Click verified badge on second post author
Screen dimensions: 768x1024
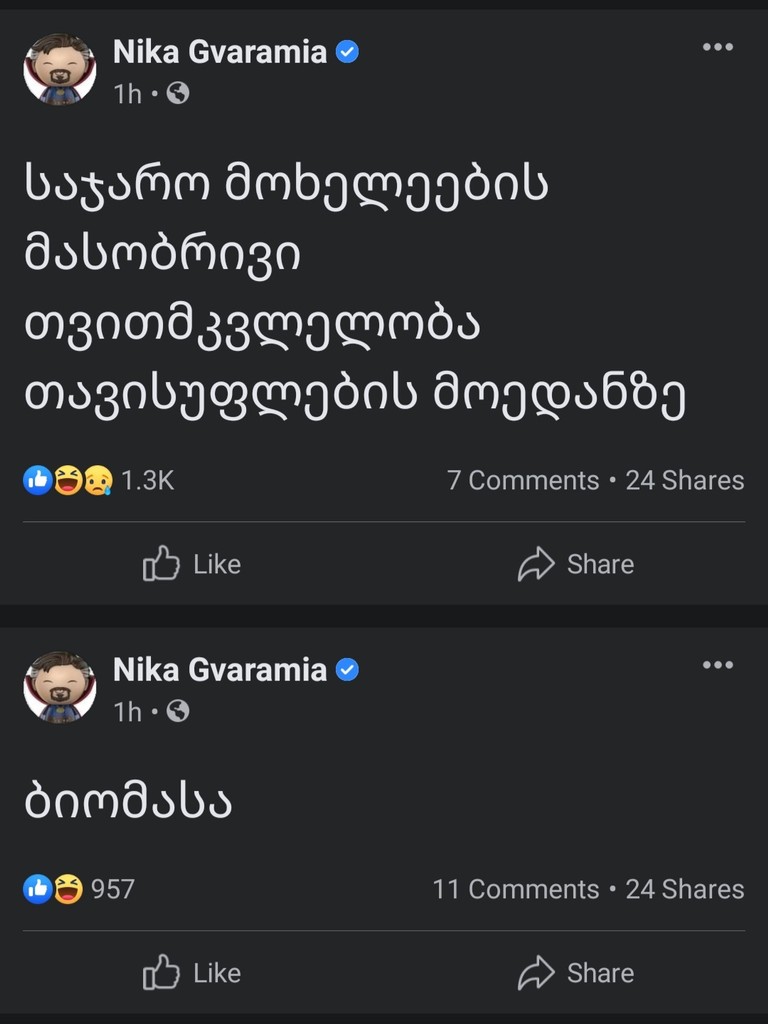pyautogui.click(x=347, y=670)
